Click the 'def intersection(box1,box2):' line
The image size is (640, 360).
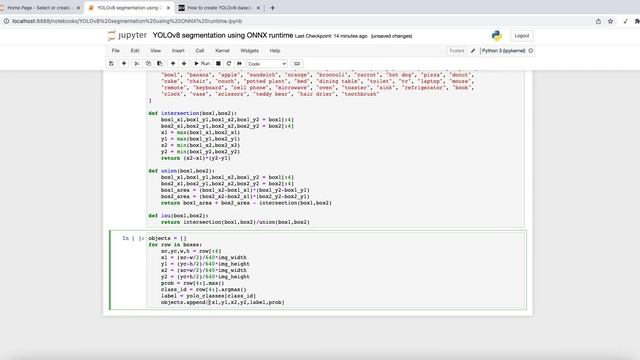(x=193, y=113)
